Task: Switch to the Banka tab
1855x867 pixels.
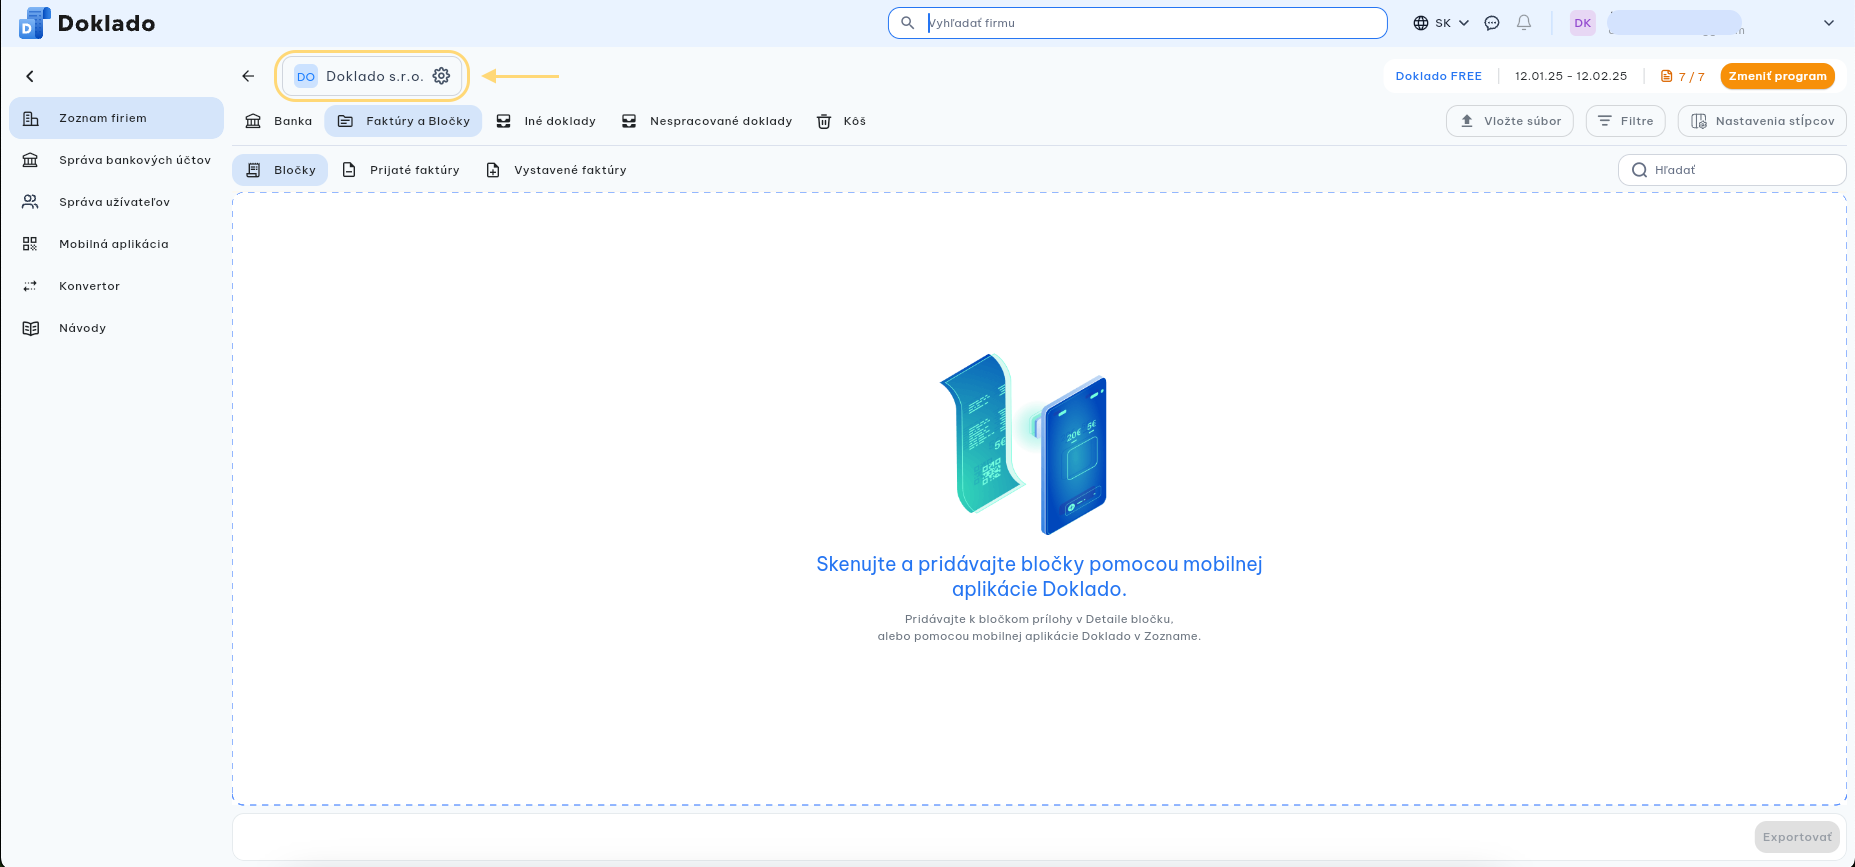Action: tap(279, 121)
